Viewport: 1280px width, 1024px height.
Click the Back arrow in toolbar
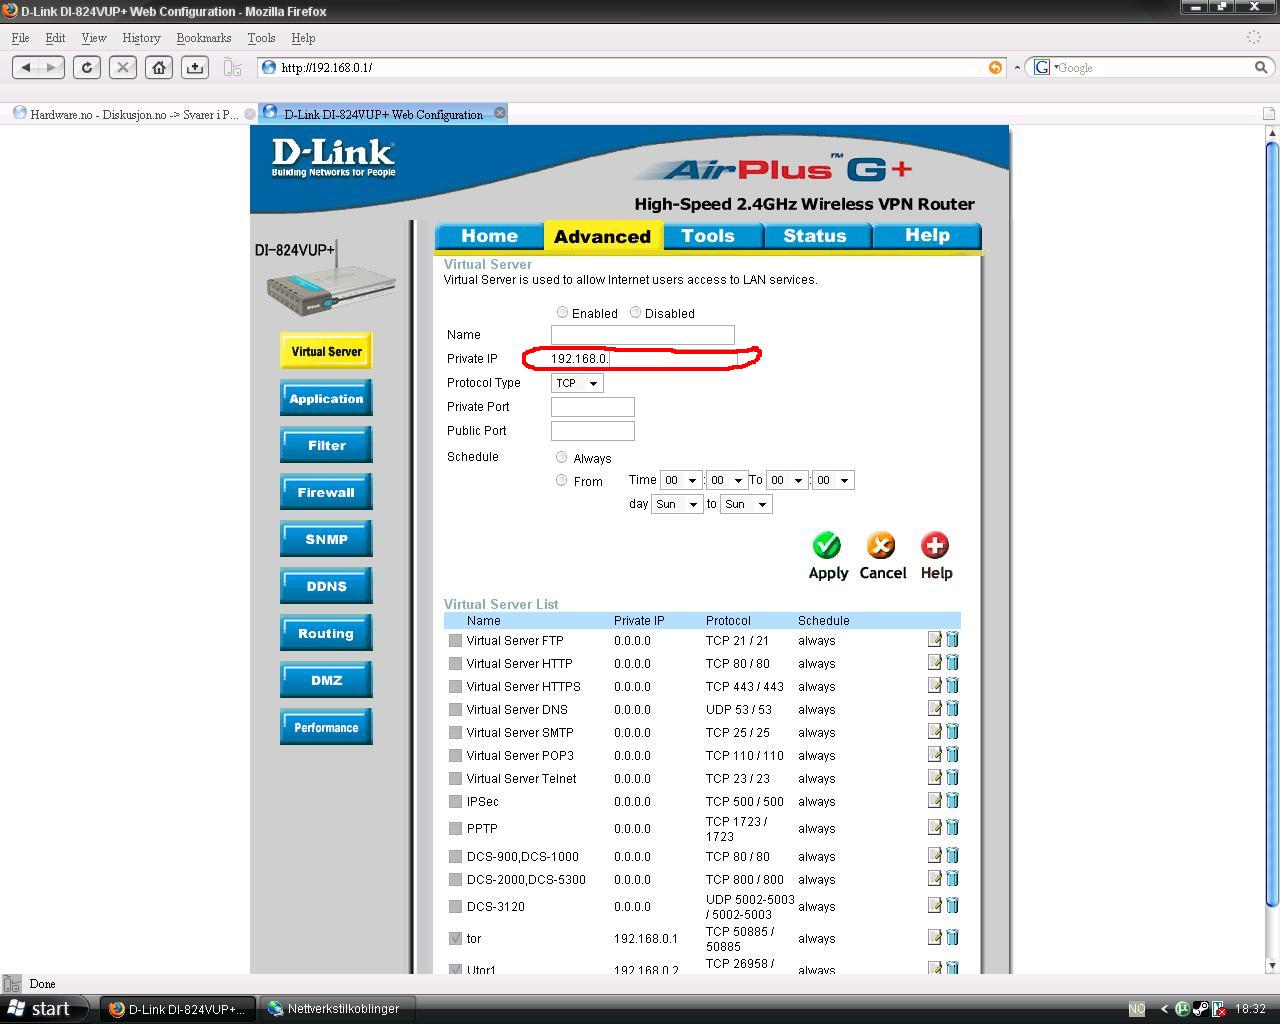(x=26, y=67)
